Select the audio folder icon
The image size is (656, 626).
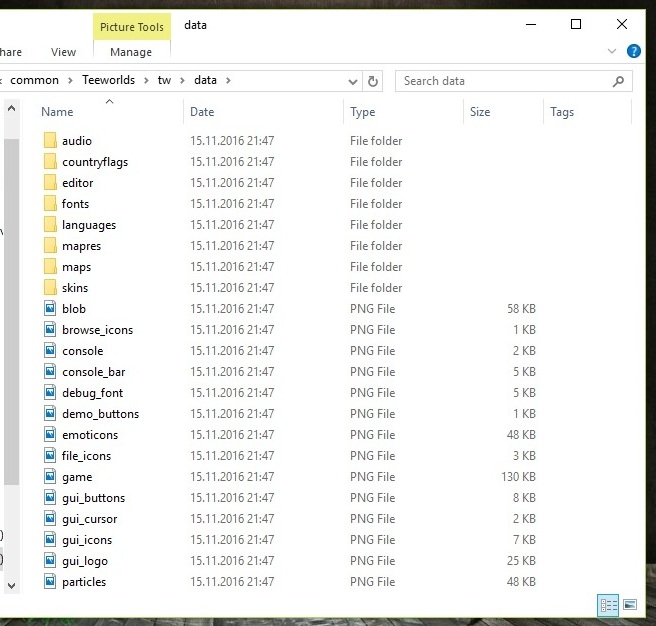click(51, 141)
